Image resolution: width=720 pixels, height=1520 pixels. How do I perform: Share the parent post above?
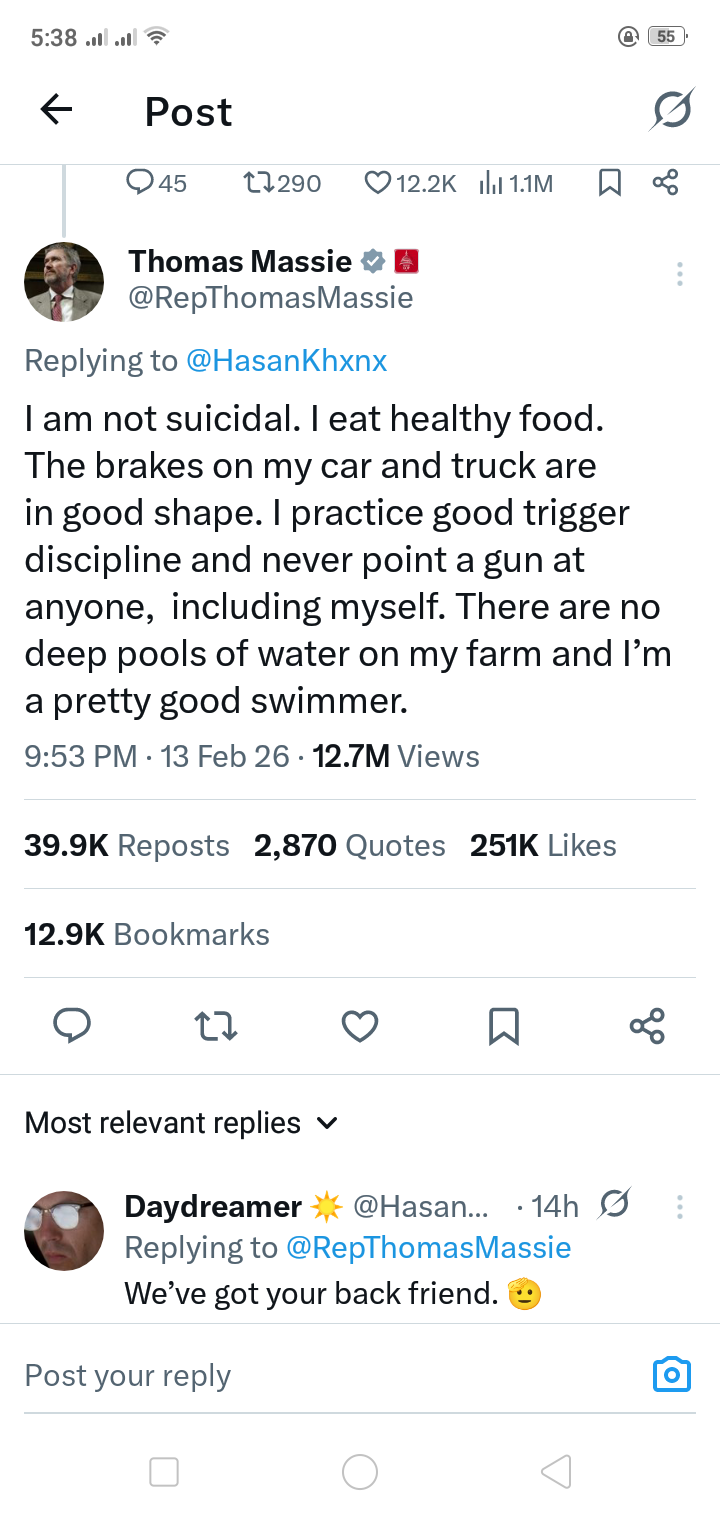point(665,183)
